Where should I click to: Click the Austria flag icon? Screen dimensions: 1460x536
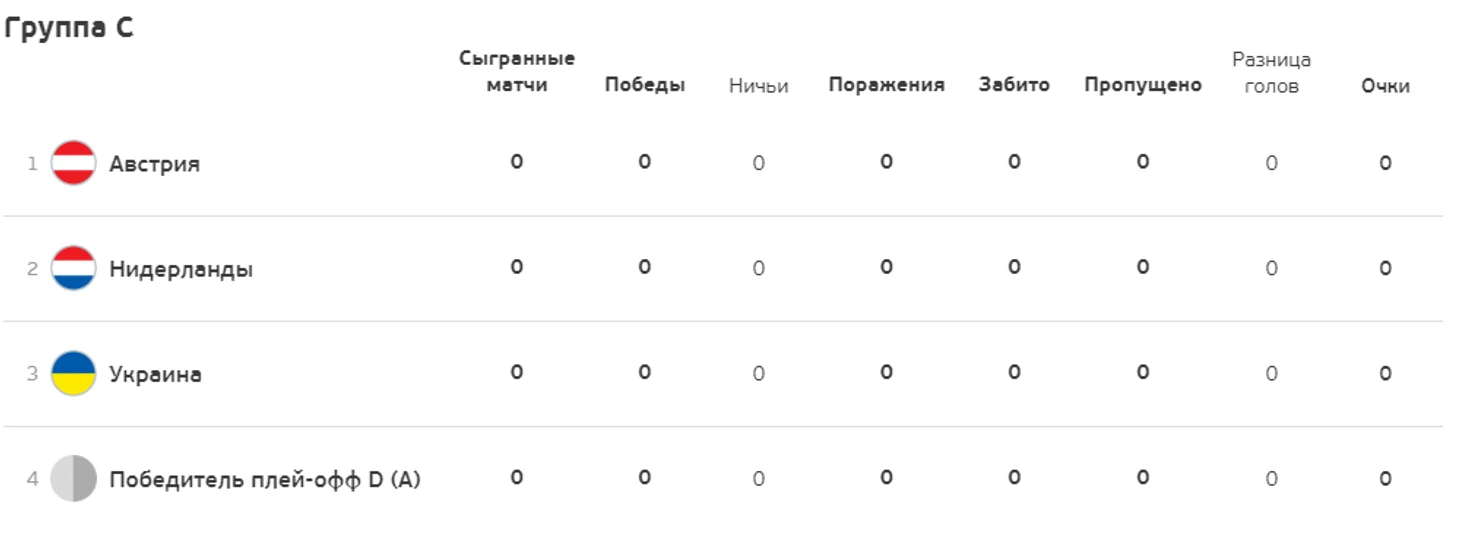coord(73,163)
